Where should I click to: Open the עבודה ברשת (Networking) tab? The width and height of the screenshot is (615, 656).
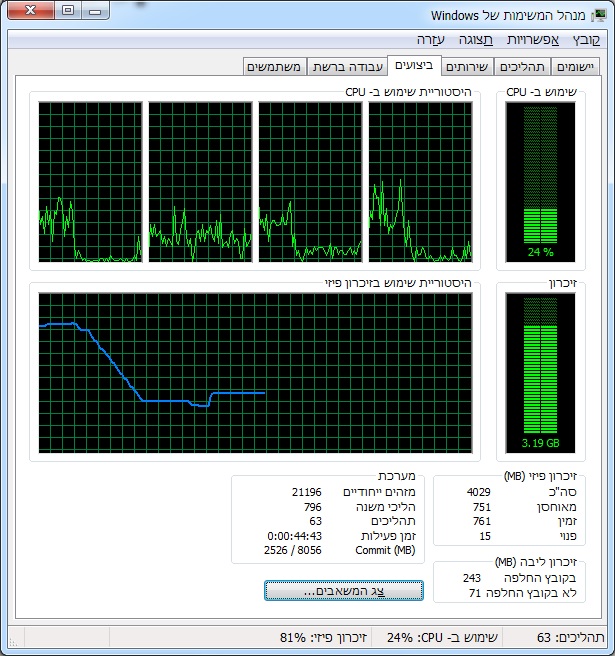click(347, 67)
